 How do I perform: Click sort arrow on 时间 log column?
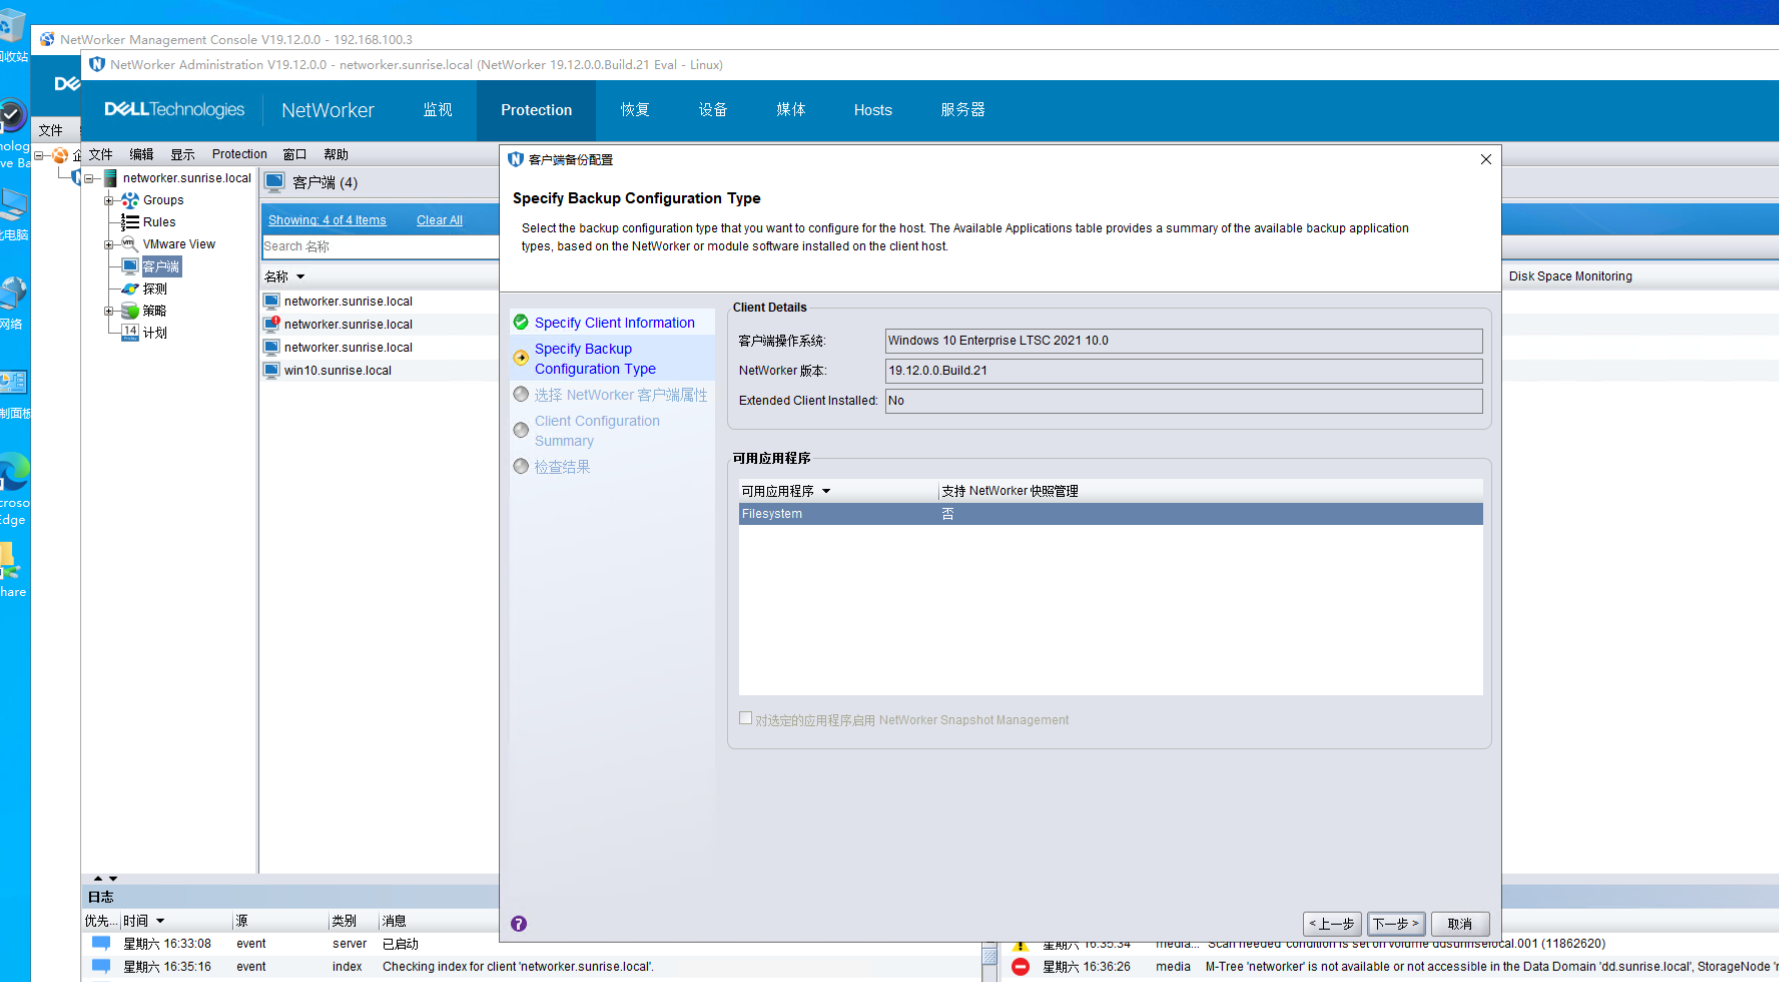click(160, 921)
